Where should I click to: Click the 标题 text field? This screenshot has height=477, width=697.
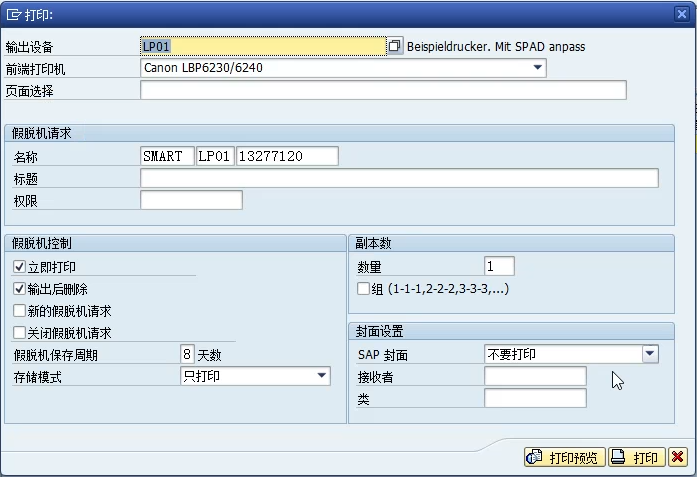[399, 178]
